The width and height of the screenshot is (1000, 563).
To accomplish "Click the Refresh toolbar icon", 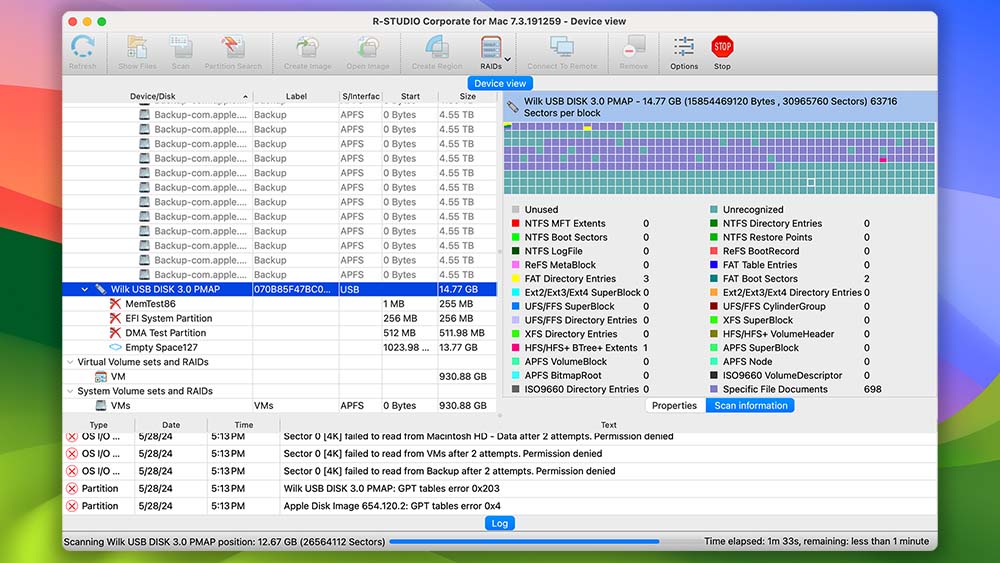I will [x=82, y=47].
